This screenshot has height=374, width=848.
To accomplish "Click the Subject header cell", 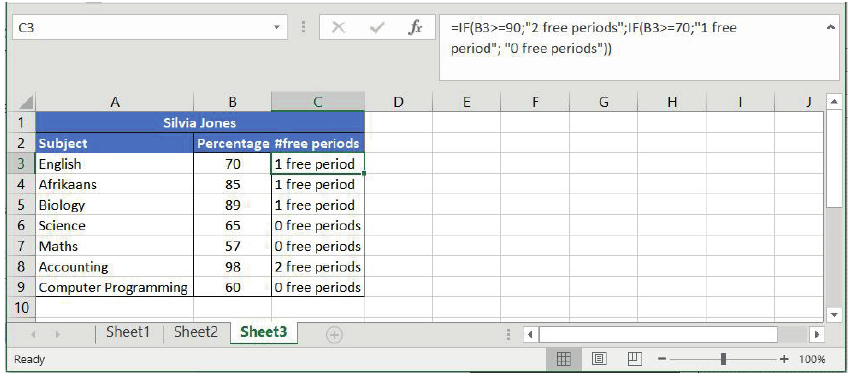I will click(x=114, y=143).
